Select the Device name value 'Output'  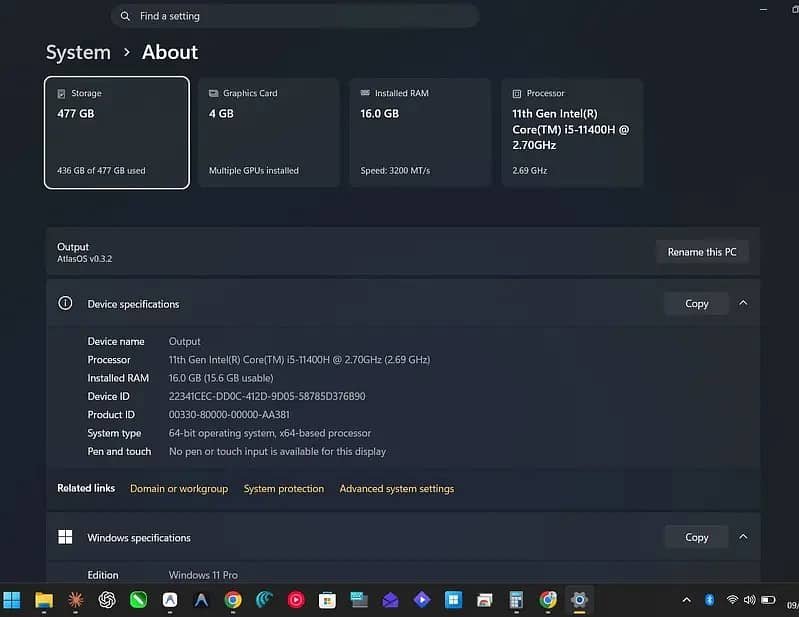[184, 341]
